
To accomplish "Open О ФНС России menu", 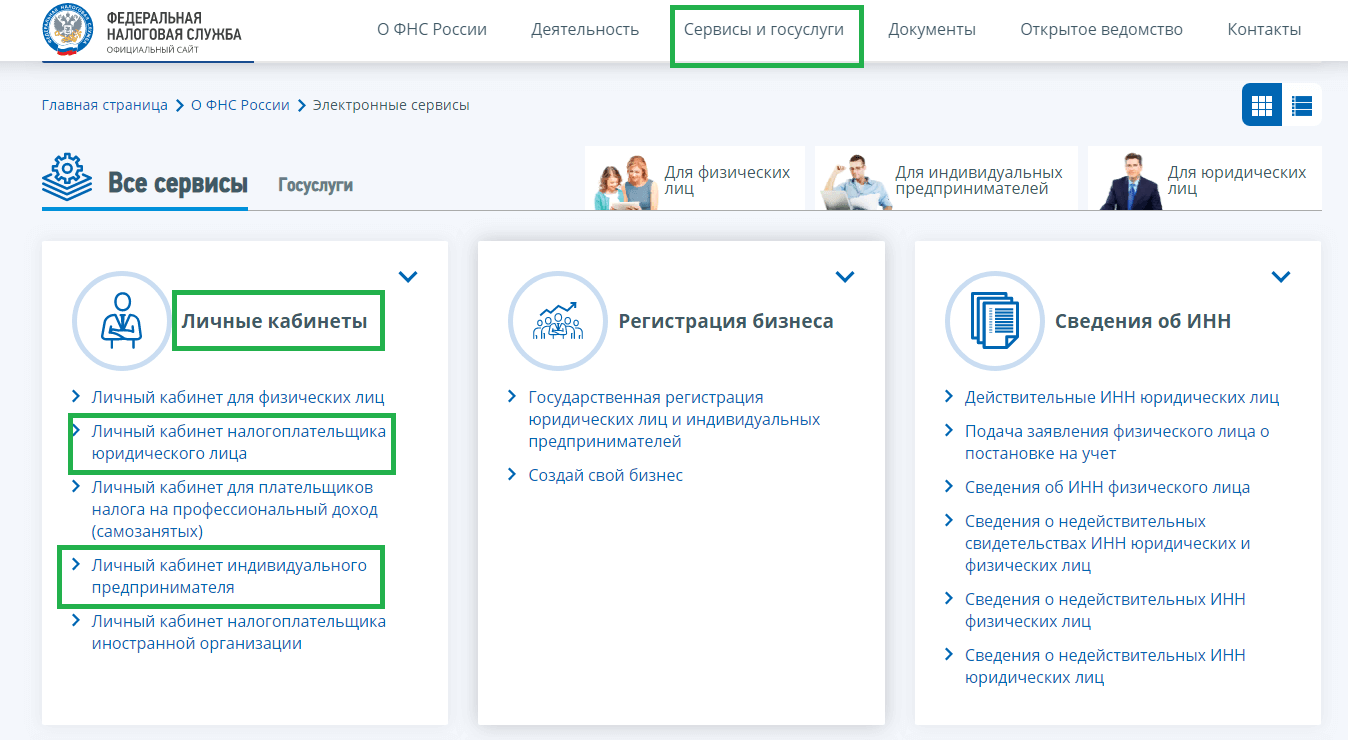I will point(432,30).
